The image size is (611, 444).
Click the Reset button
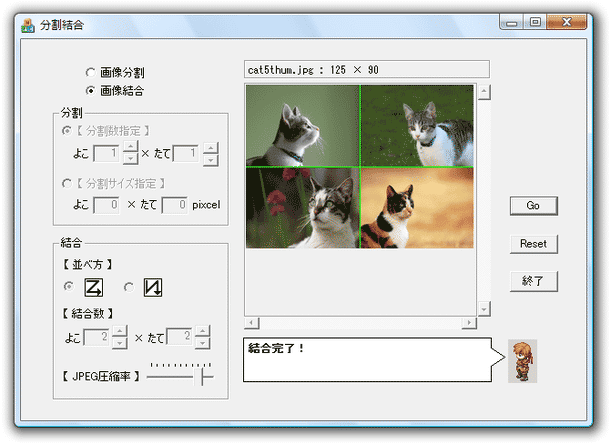[533, 244]
